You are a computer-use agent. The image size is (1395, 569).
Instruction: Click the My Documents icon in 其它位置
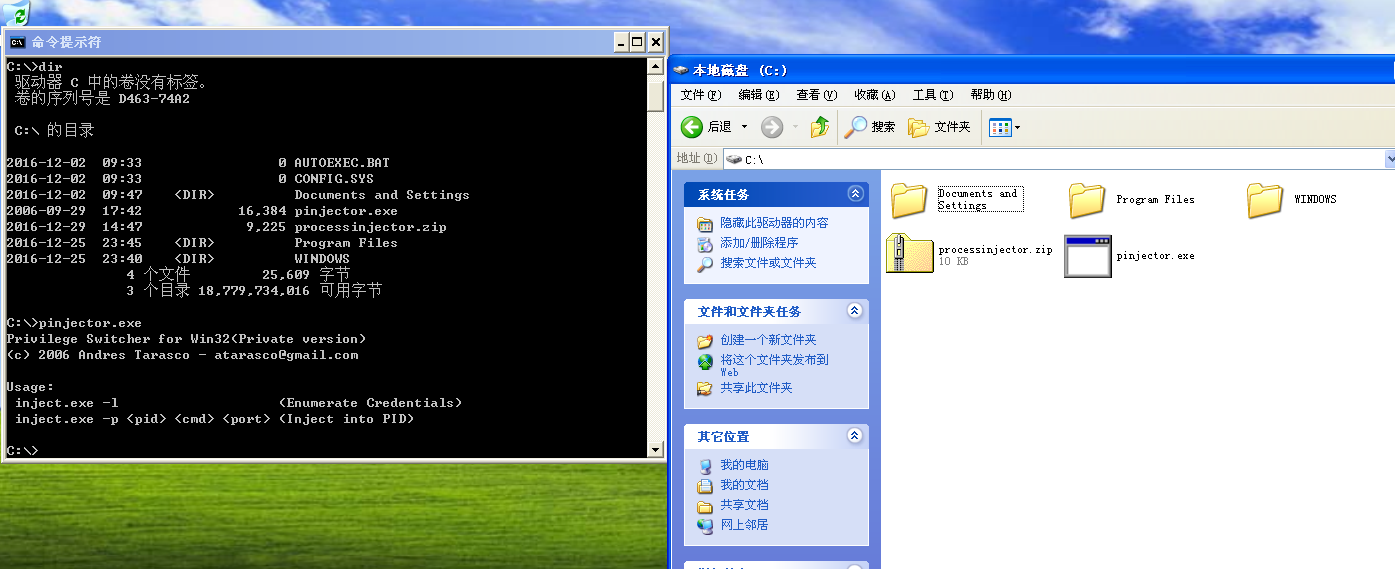click(705, 485)
